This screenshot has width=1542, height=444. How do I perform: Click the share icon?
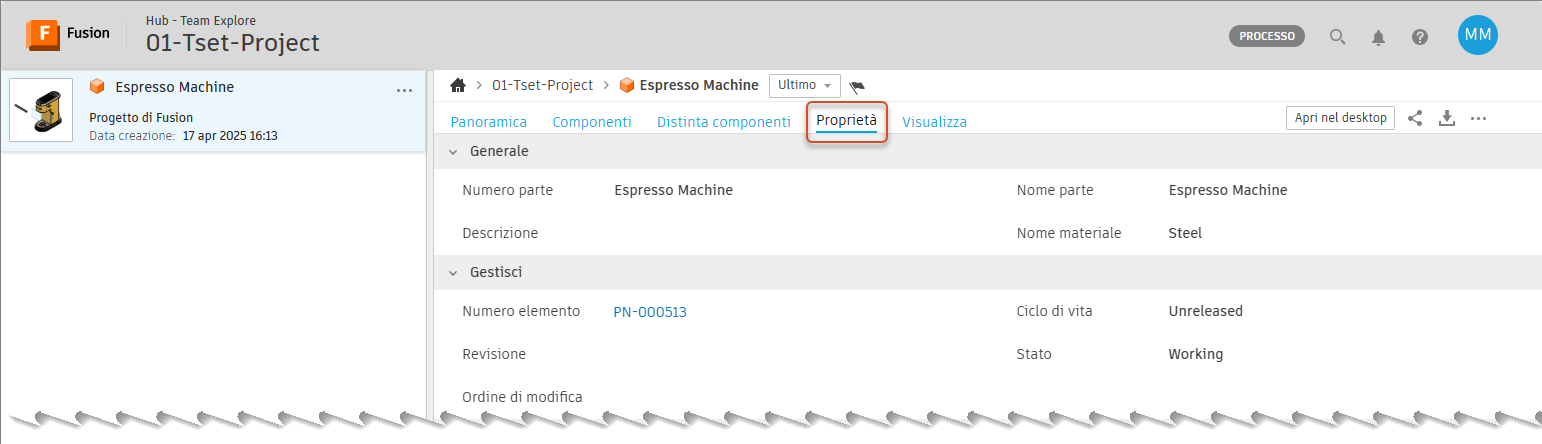coord(1415,118)
